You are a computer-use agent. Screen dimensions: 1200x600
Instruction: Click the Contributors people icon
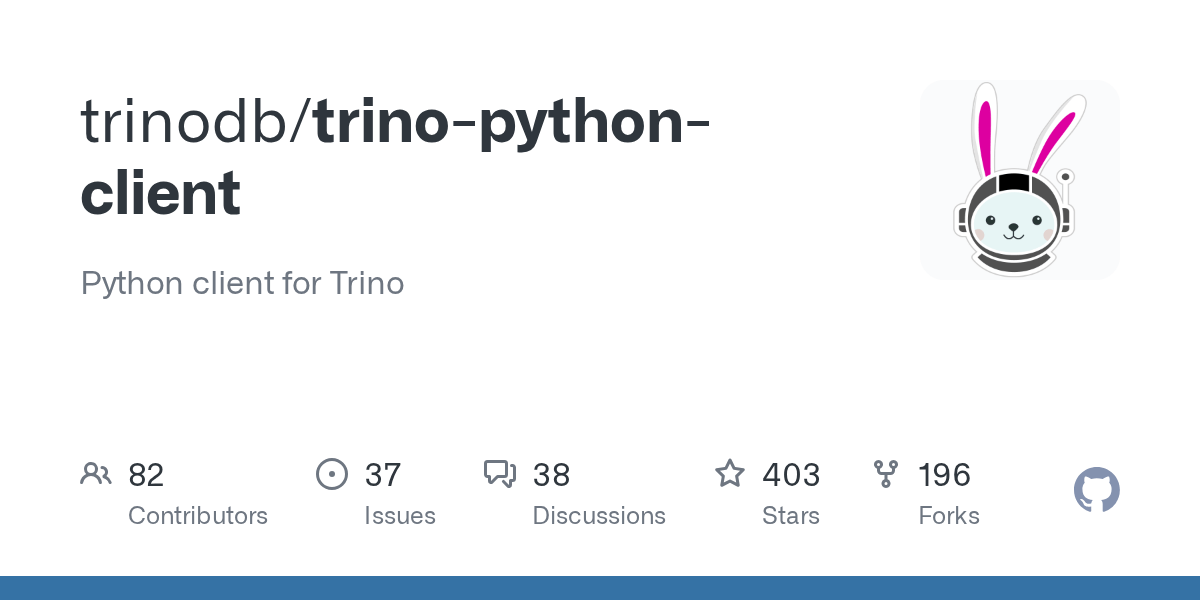coord(96,474)
